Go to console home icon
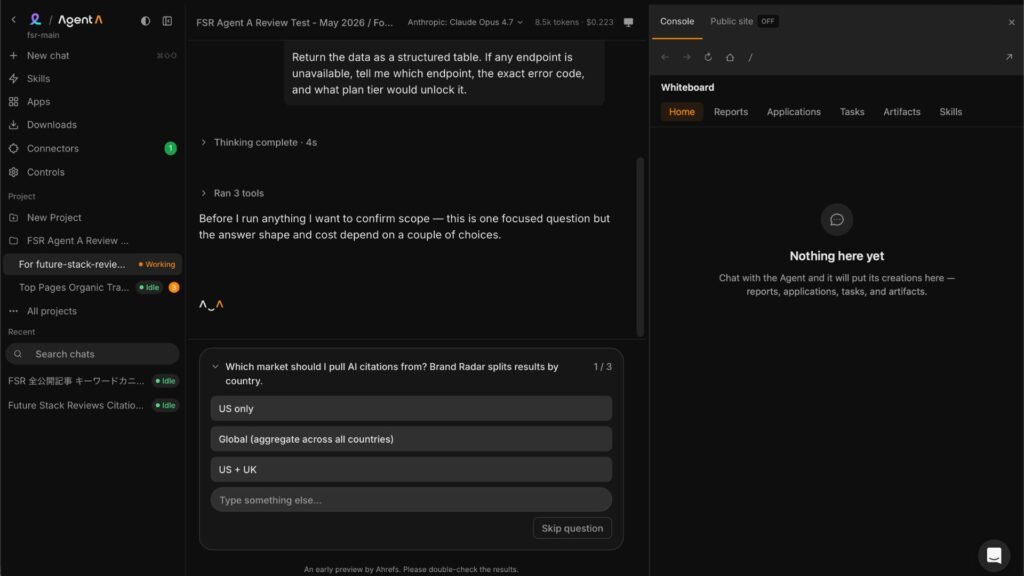The width and height of the screenshot is (1024, 576). pos(729,57)
